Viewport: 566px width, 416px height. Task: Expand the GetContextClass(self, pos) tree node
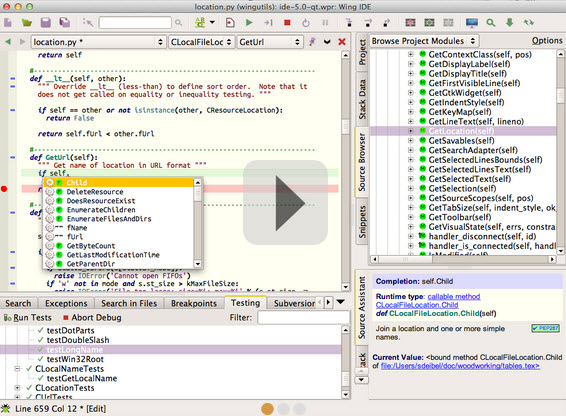click(x=410, y=55)
